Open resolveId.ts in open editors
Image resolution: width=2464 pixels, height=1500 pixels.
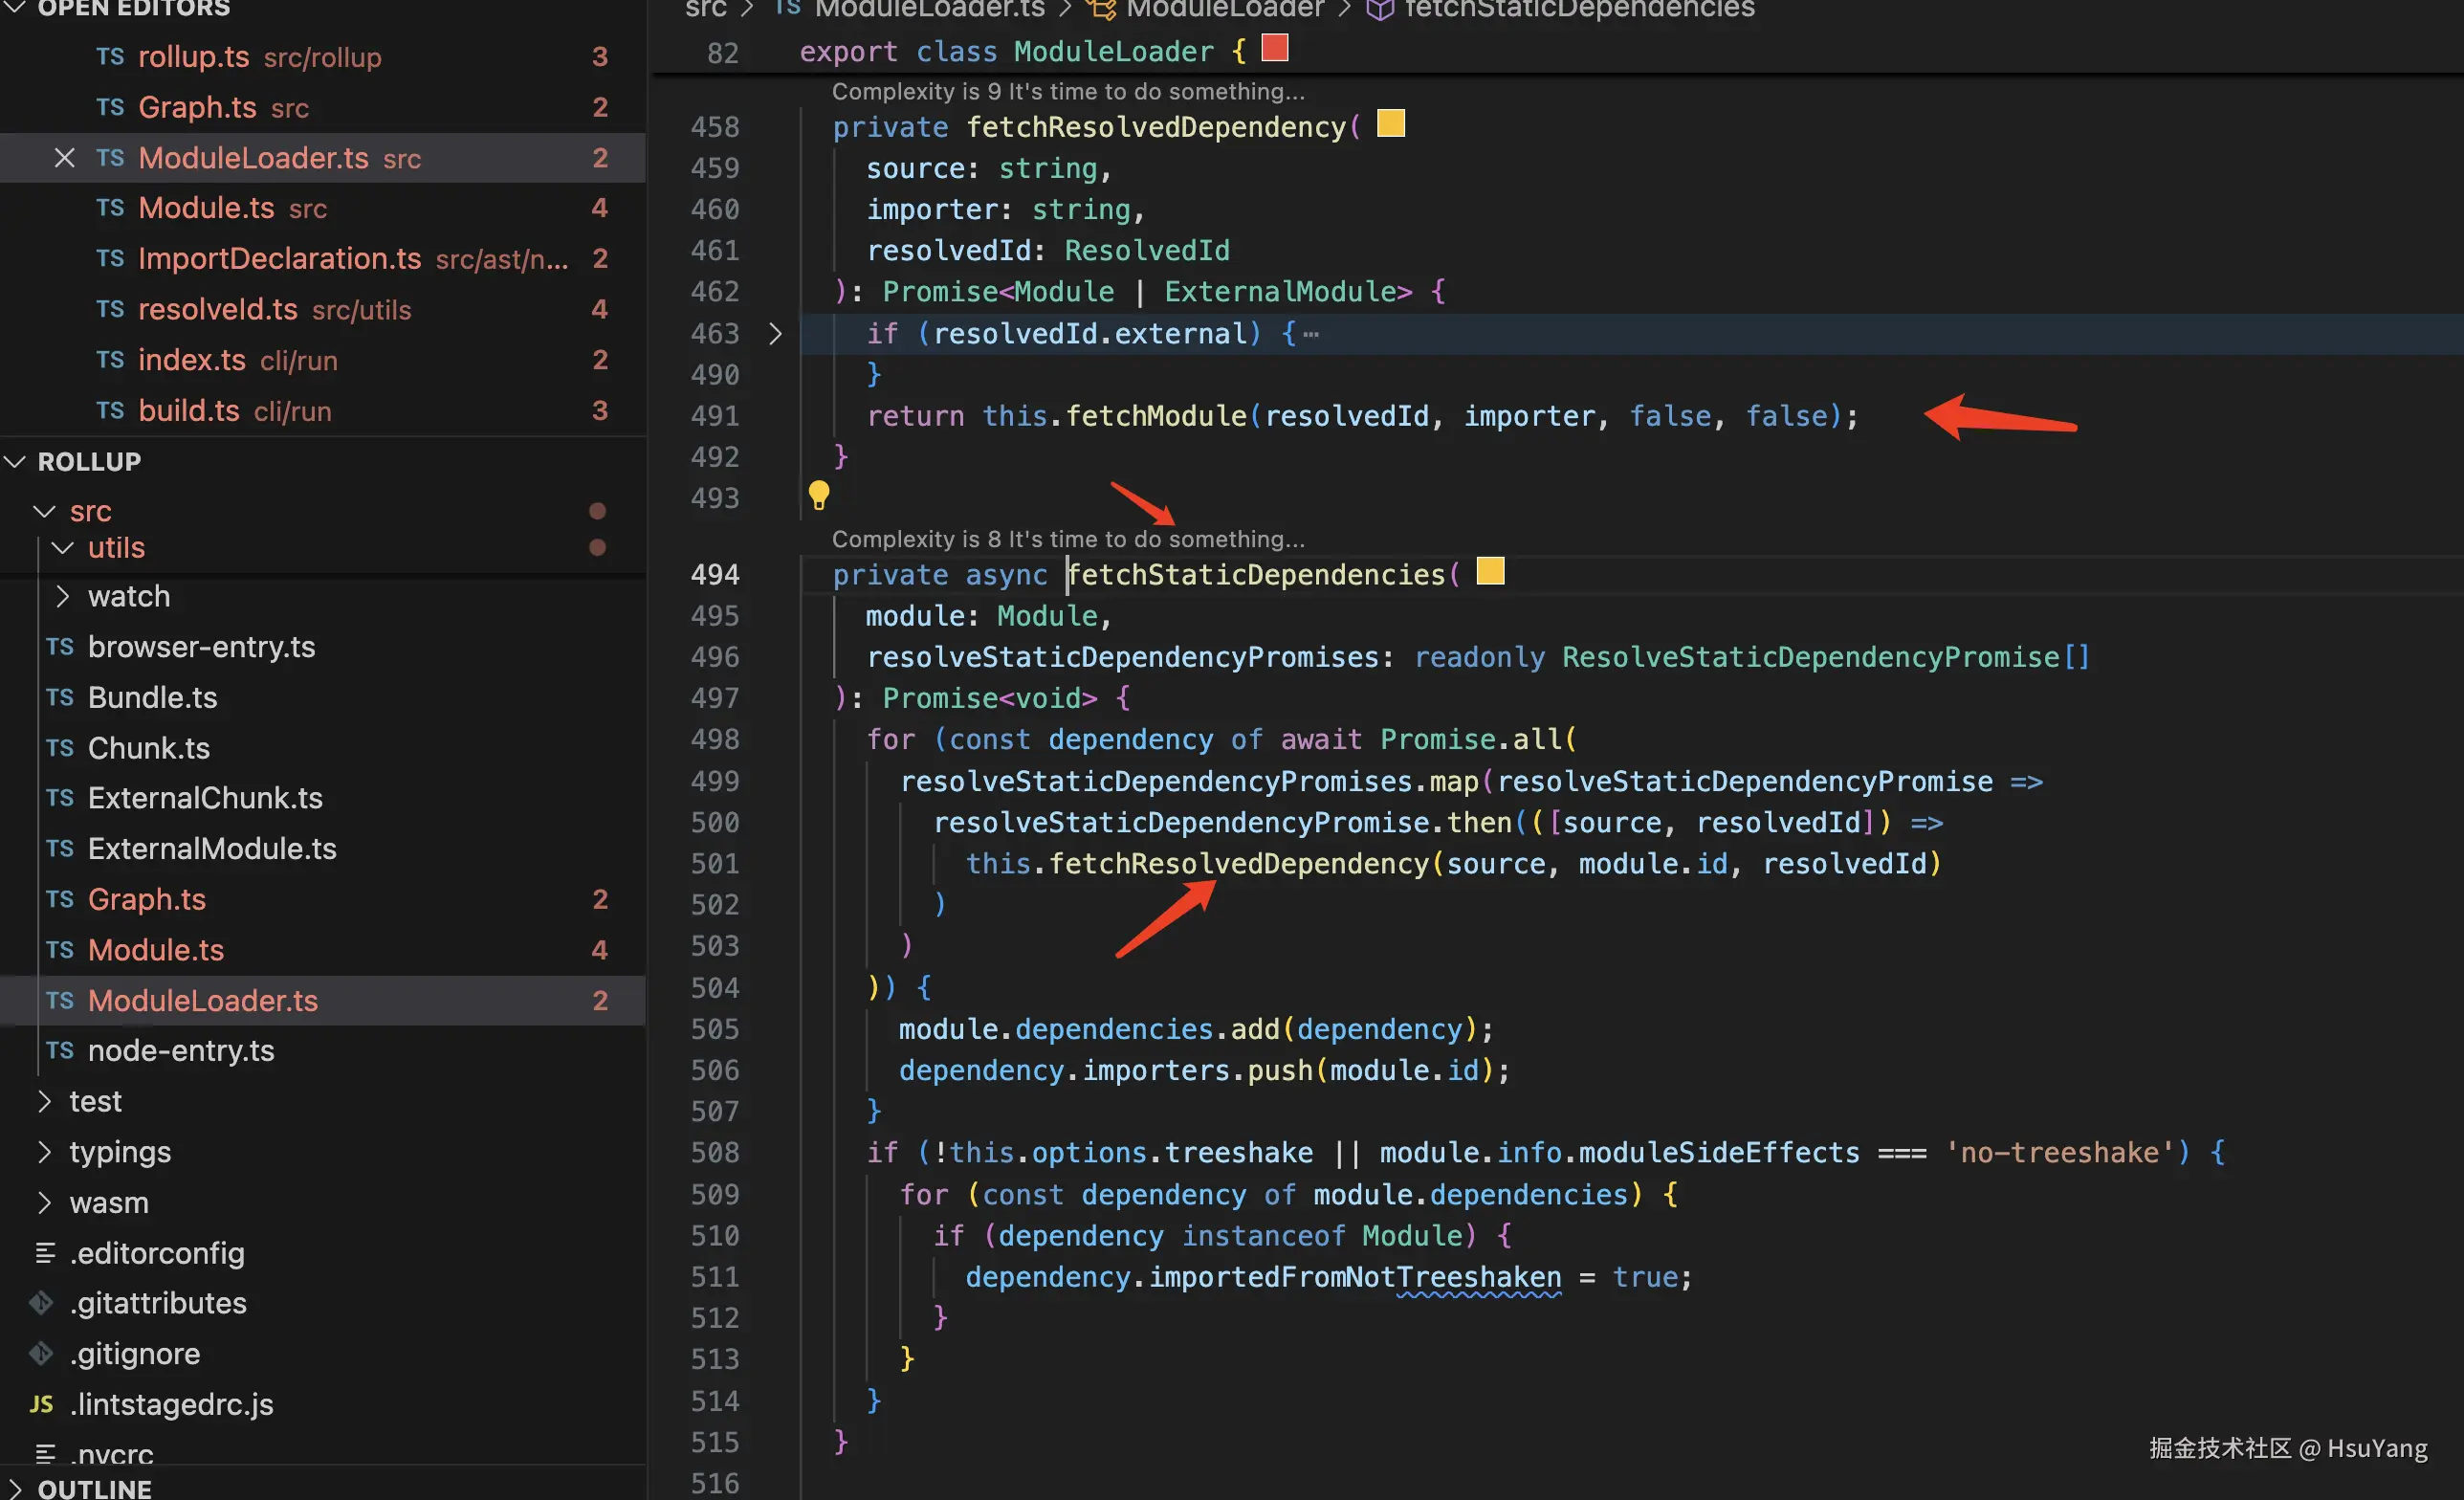(217, 310)
